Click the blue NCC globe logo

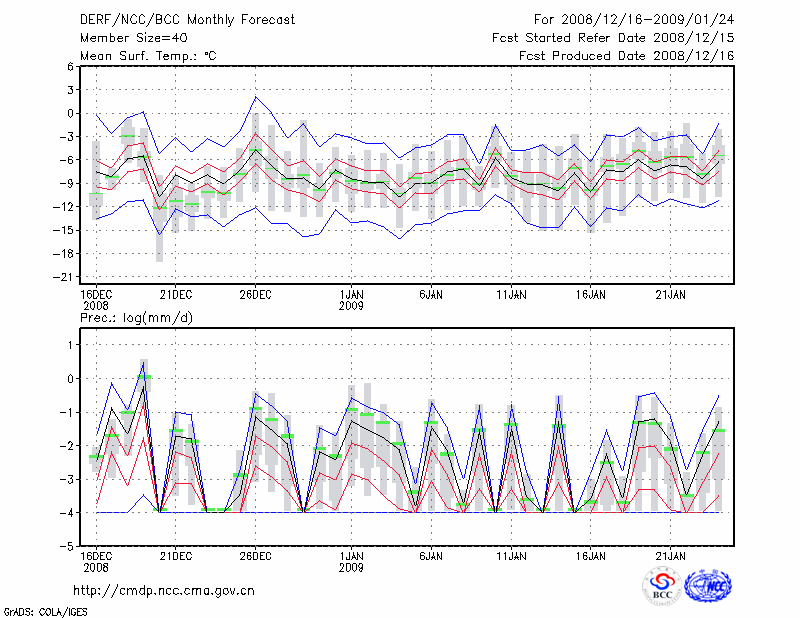(708, 585)
